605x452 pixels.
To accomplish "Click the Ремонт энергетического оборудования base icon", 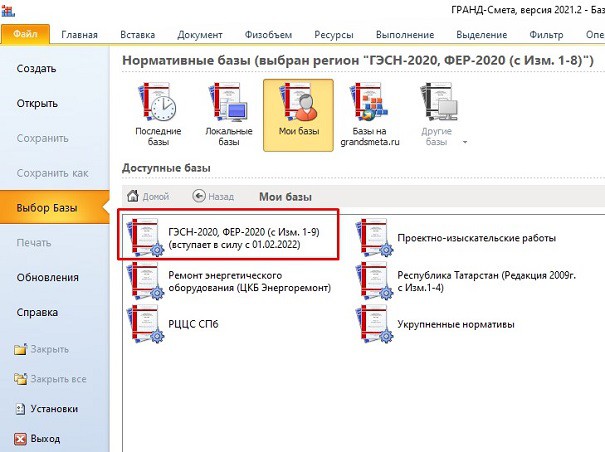I will click(x=146, y=281).
